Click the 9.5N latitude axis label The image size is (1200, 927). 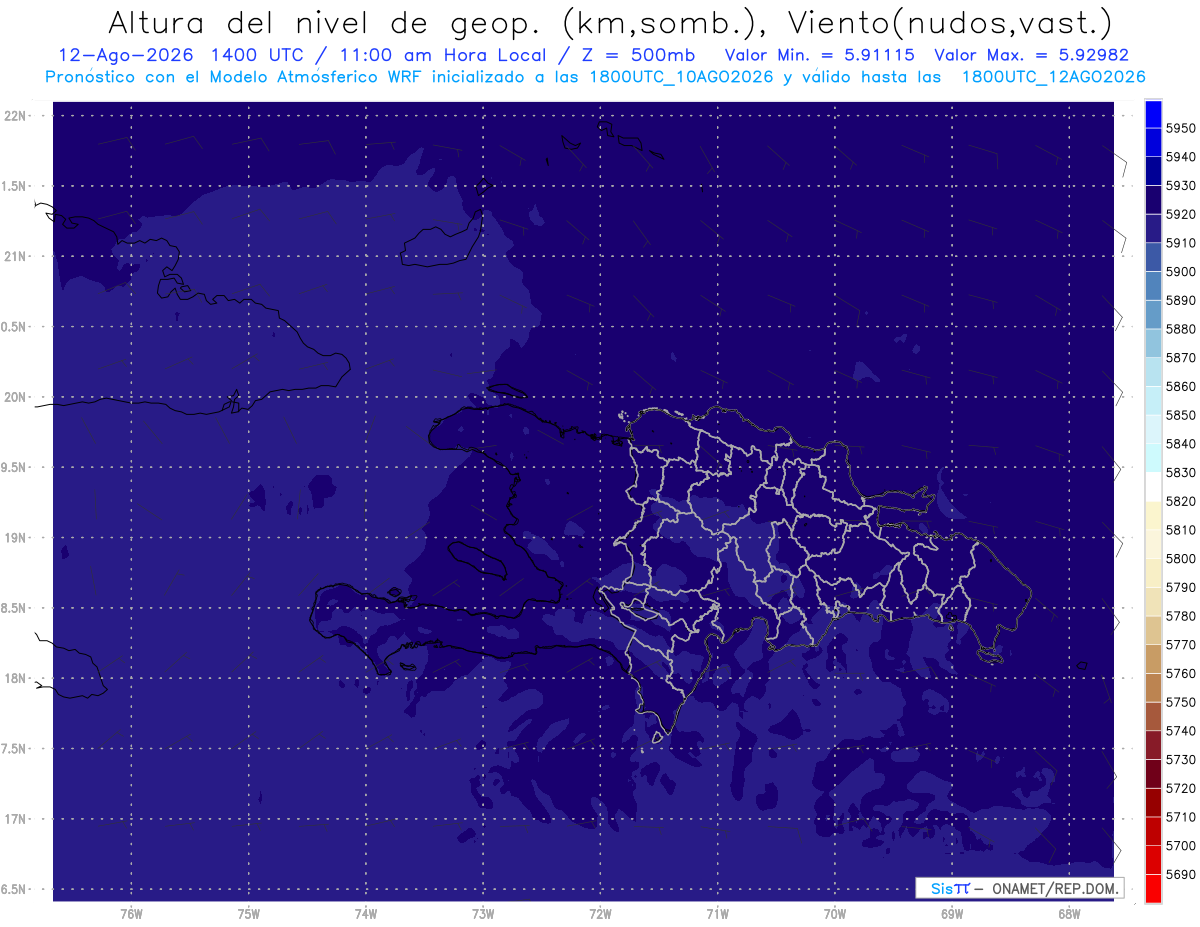(15, 468)
